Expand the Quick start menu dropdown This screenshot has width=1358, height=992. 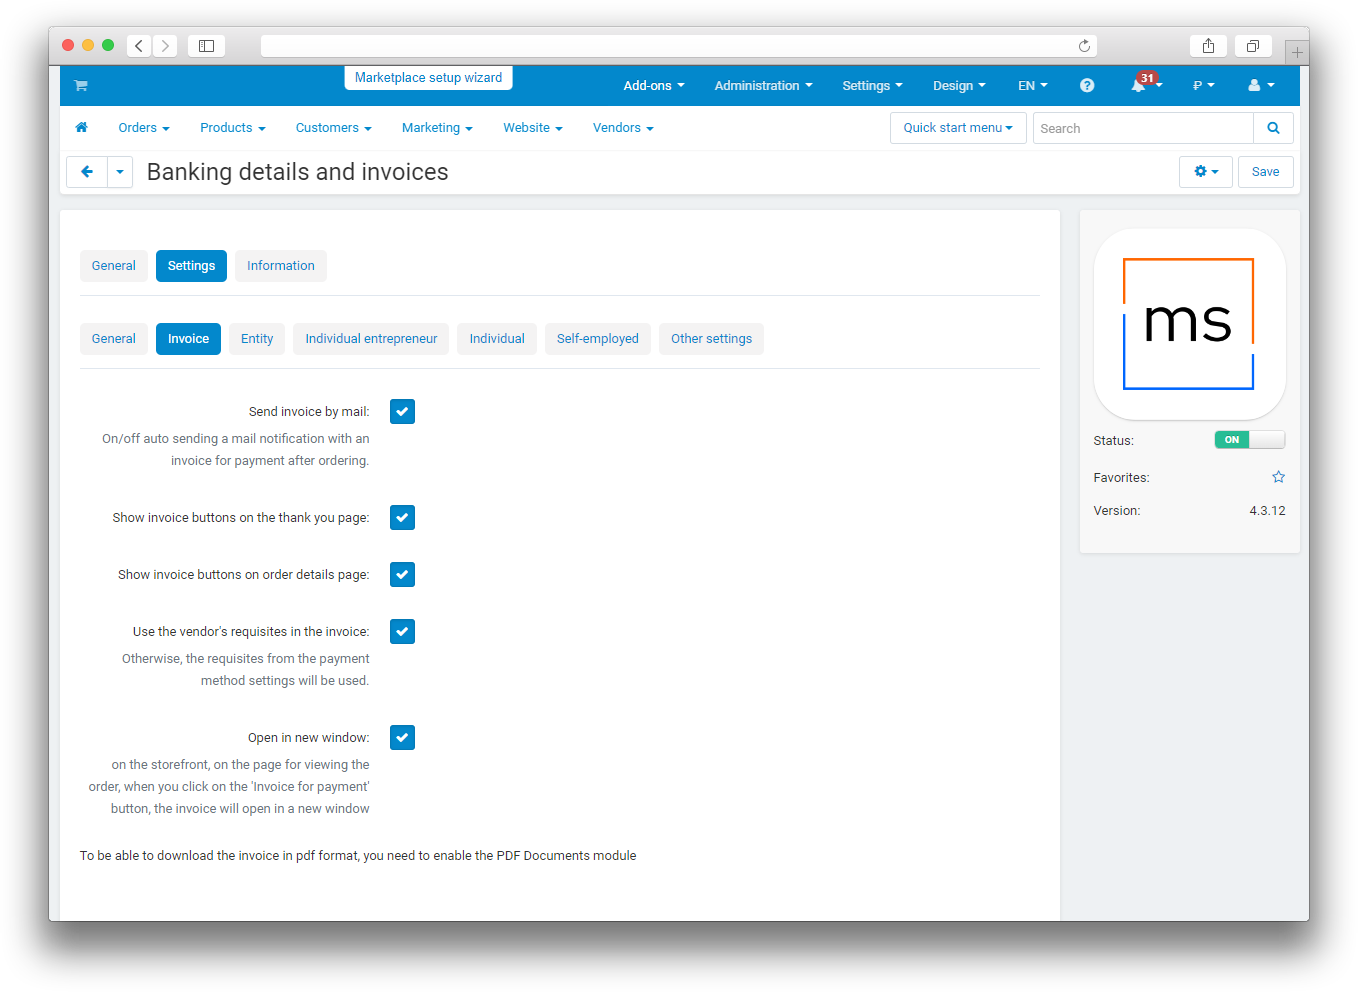957,128
